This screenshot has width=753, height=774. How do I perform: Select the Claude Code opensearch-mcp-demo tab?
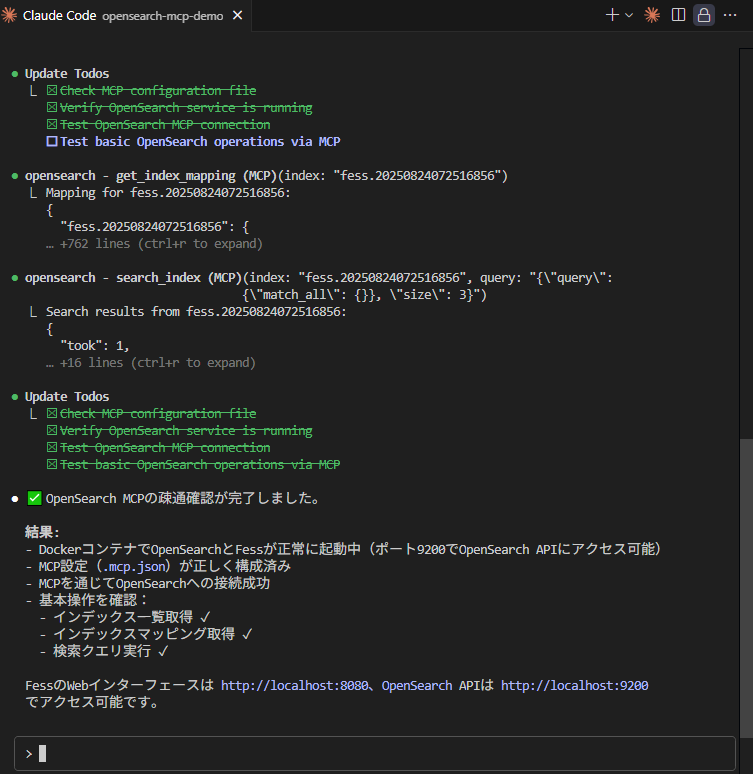125,16
